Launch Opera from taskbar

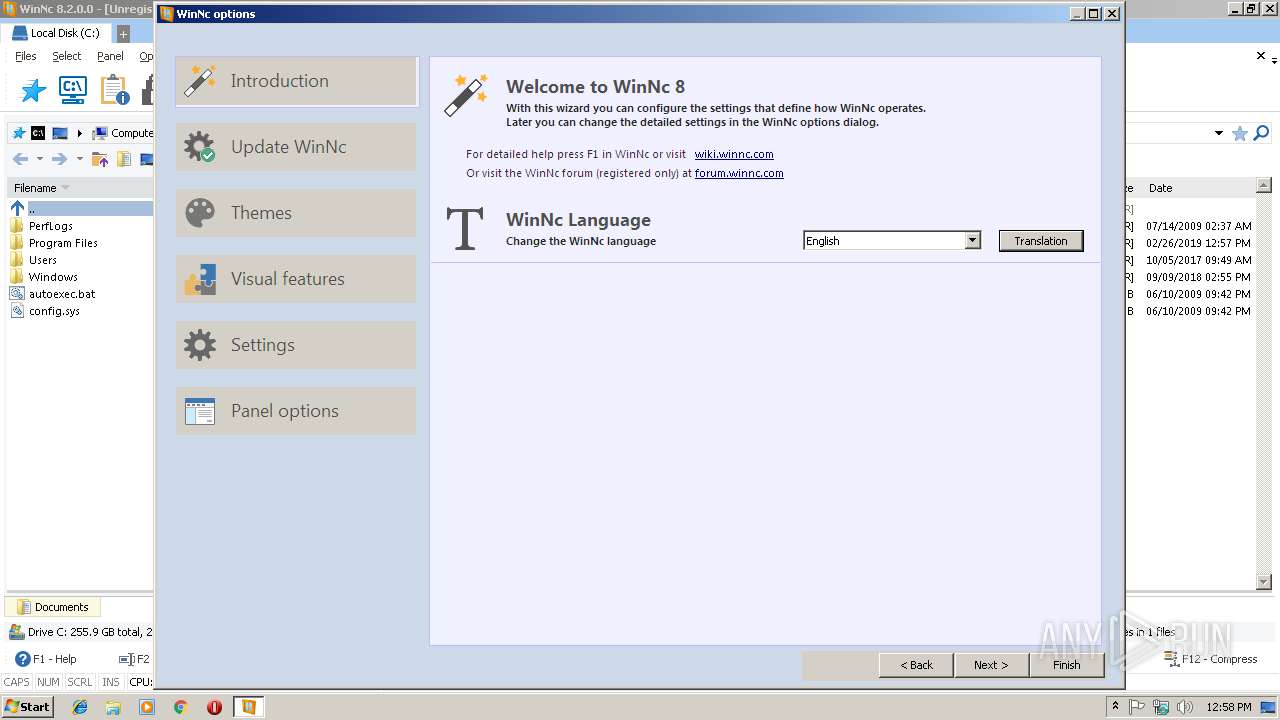214,707
